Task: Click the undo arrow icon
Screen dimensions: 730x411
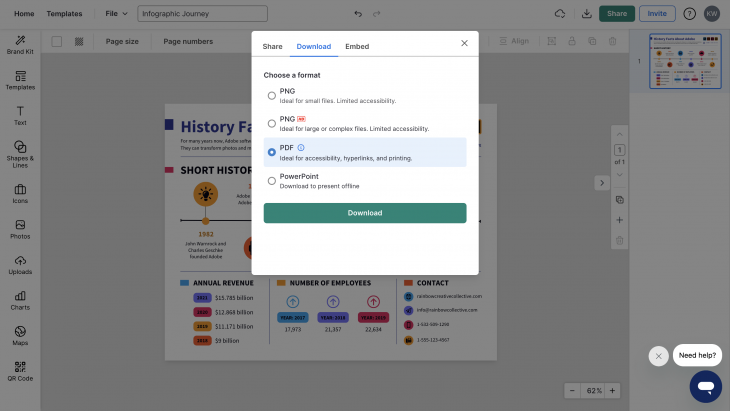Action: point(358,14)
